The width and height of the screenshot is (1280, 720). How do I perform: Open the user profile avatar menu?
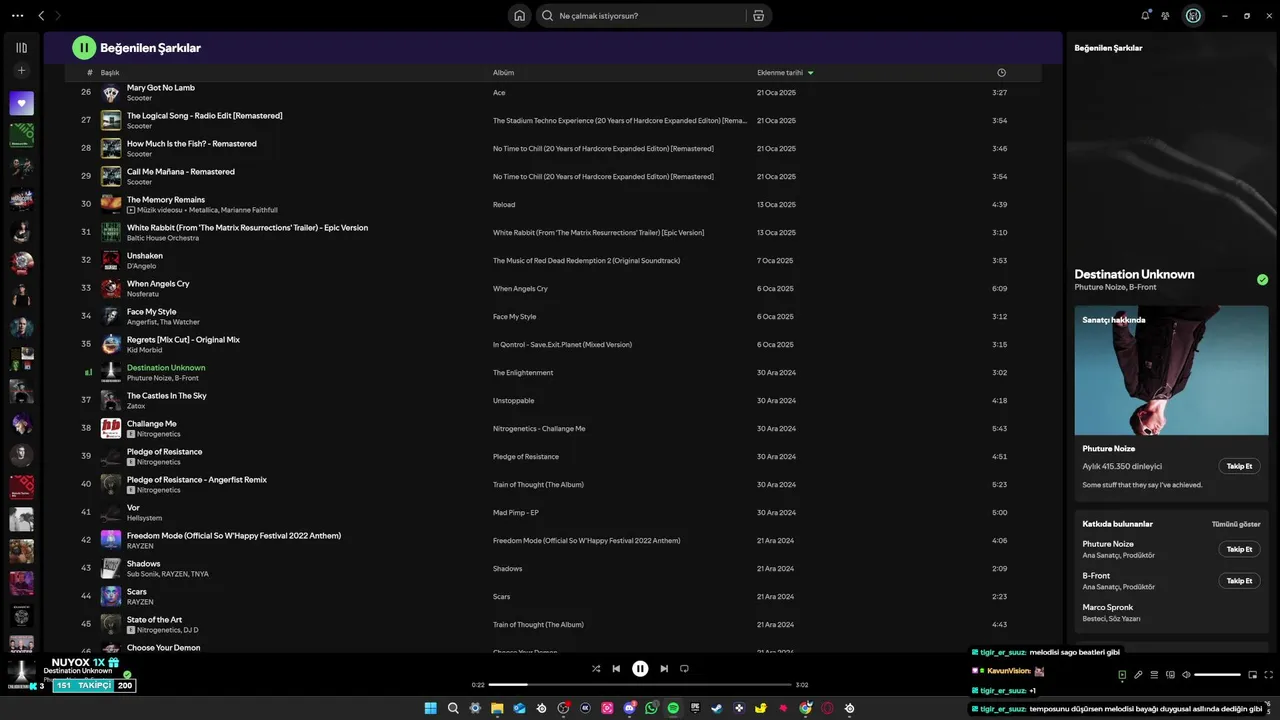click(1193, 15)
